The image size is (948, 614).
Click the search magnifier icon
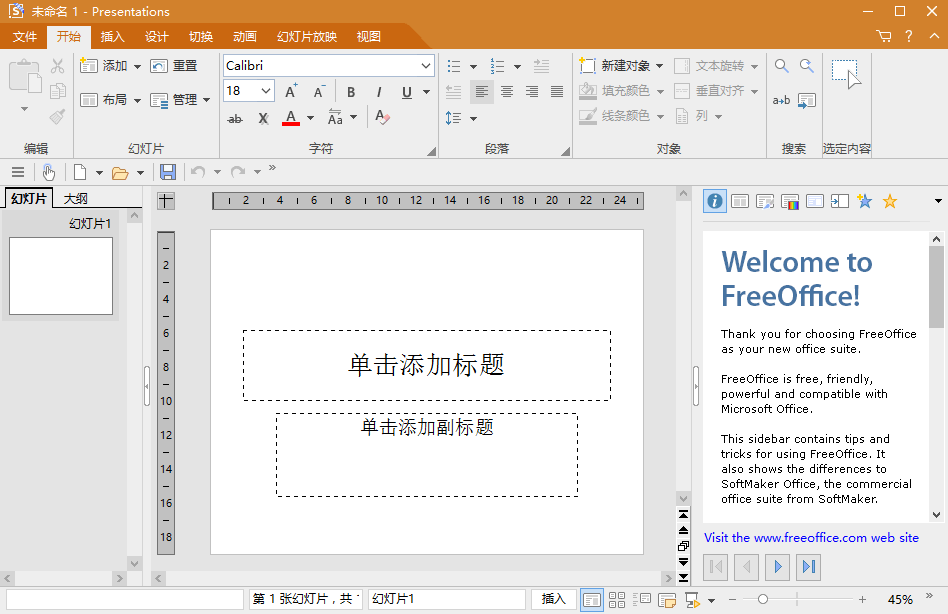click(781, 66)
